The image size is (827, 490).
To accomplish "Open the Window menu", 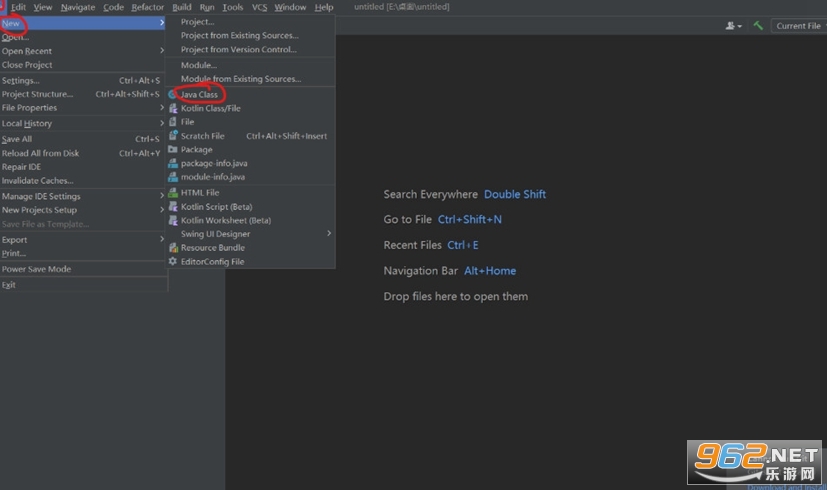I will (290, 7).
